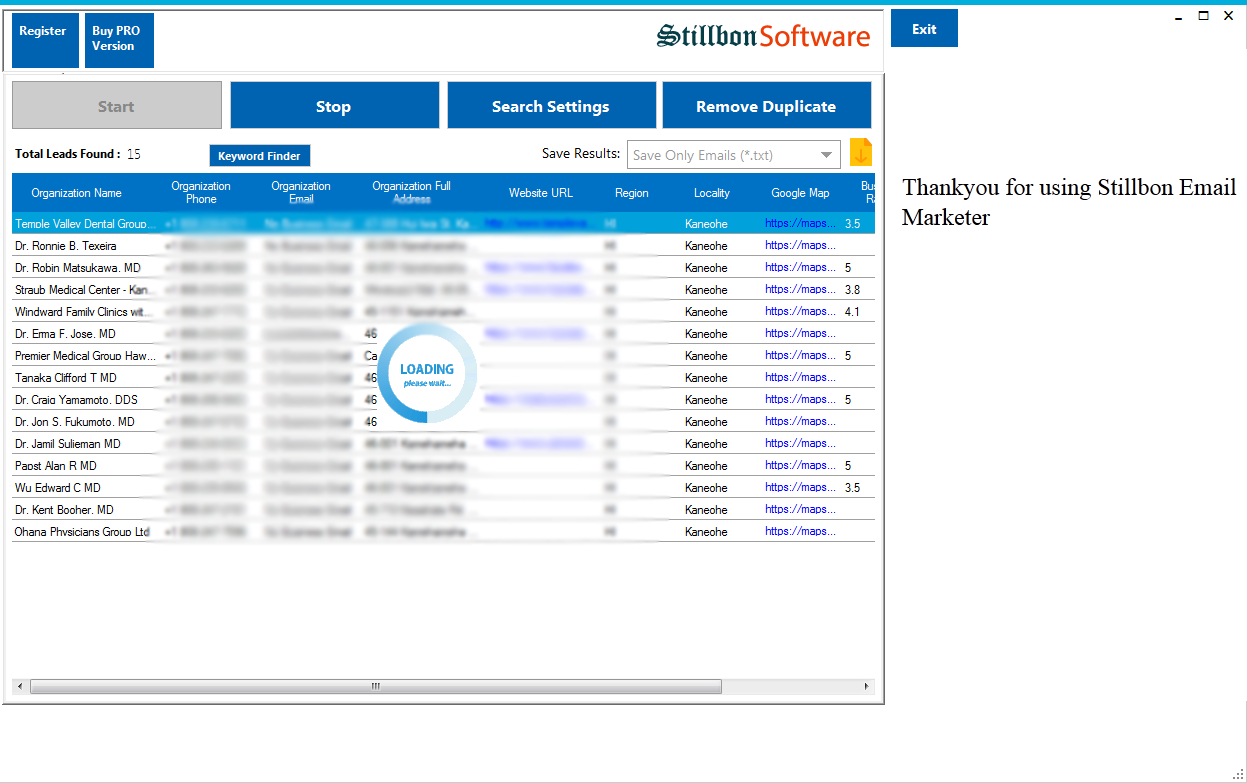The width and height of the screenshot is (1247, 783).
Task: Click the Register button
Action: [45, 40]
